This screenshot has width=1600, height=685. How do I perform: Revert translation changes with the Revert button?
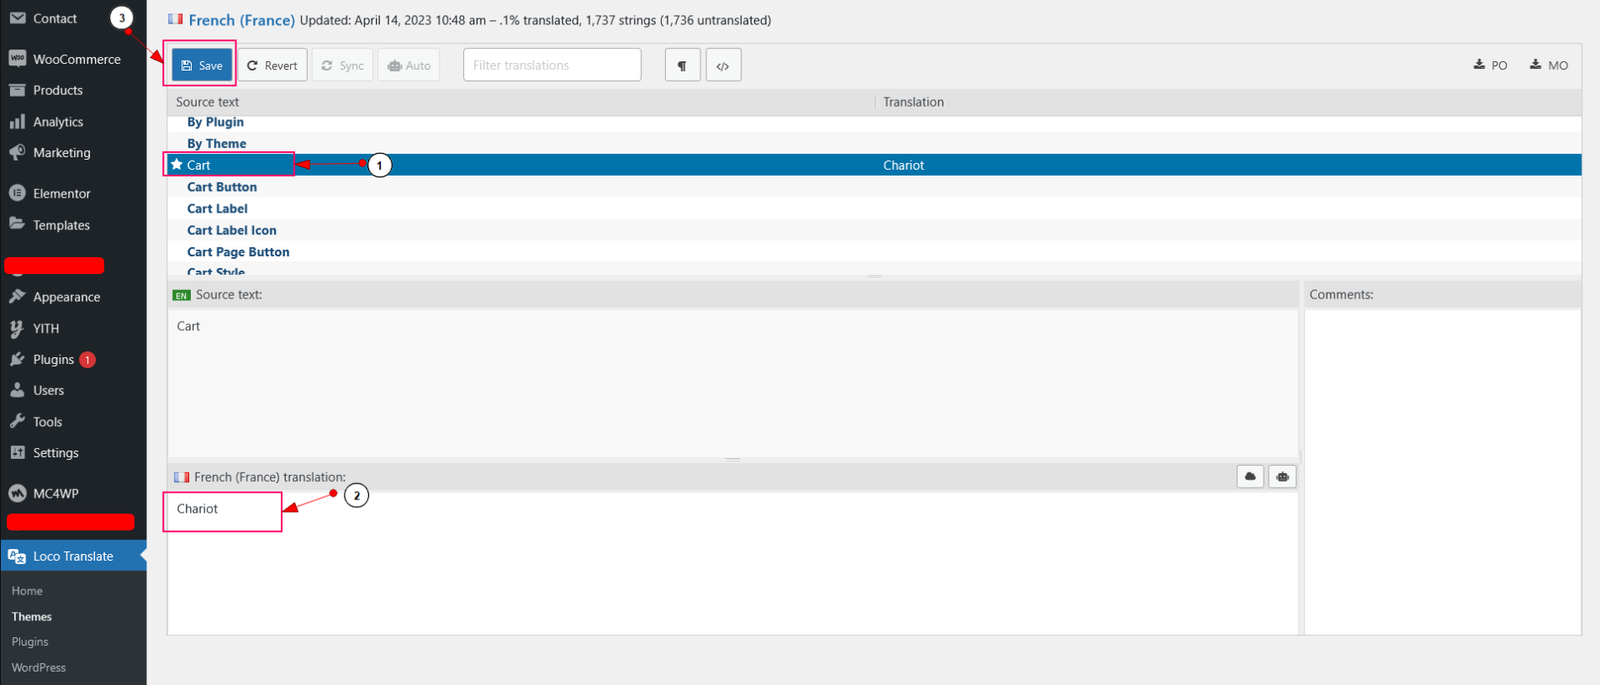[x=272, y=65]
